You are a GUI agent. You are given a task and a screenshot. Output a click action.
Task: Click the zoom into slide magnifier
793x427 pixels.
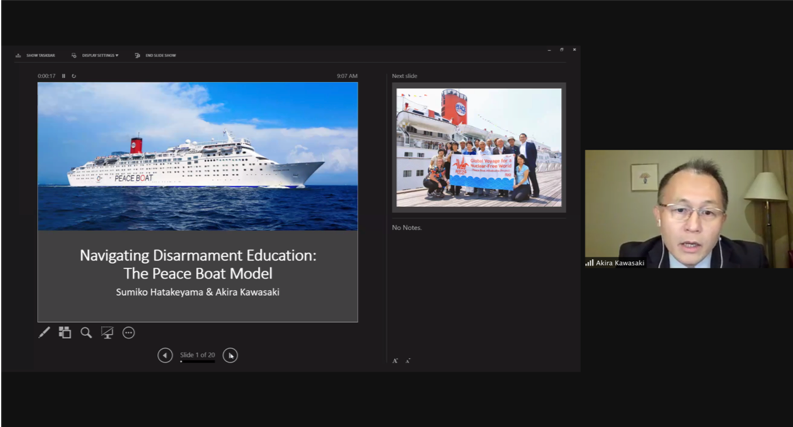tap(86, 332)
